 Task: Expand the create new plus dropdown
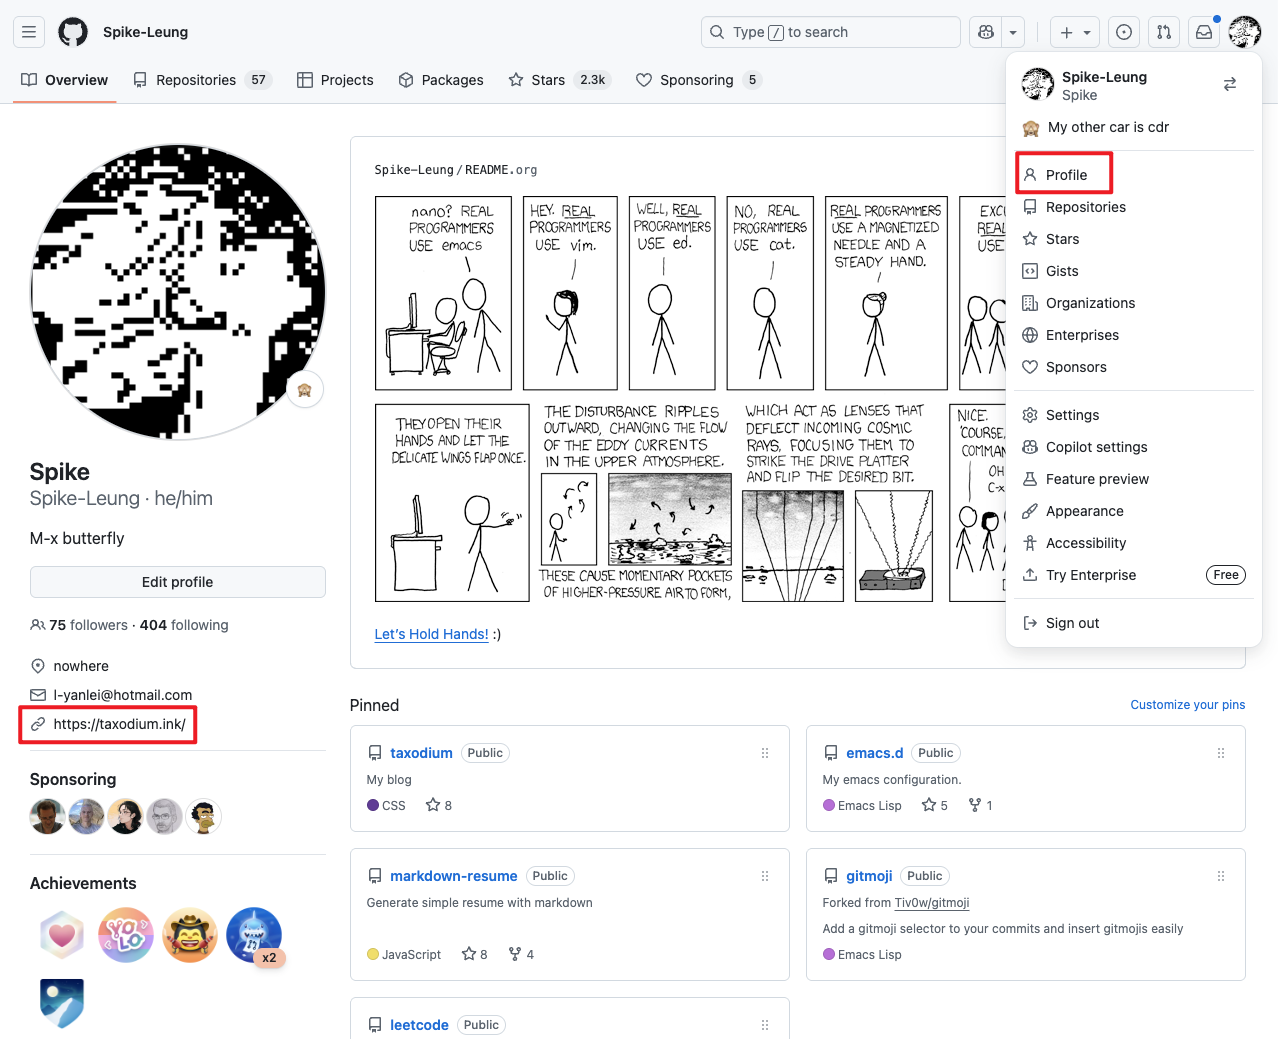coord(1075,32)
